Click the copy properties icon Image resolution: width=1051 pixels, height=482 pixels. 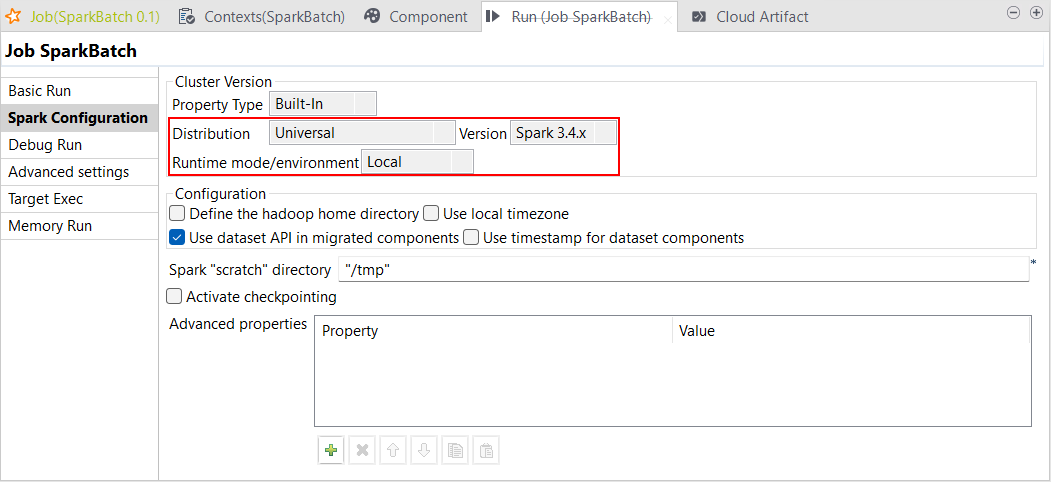[455, 451]
